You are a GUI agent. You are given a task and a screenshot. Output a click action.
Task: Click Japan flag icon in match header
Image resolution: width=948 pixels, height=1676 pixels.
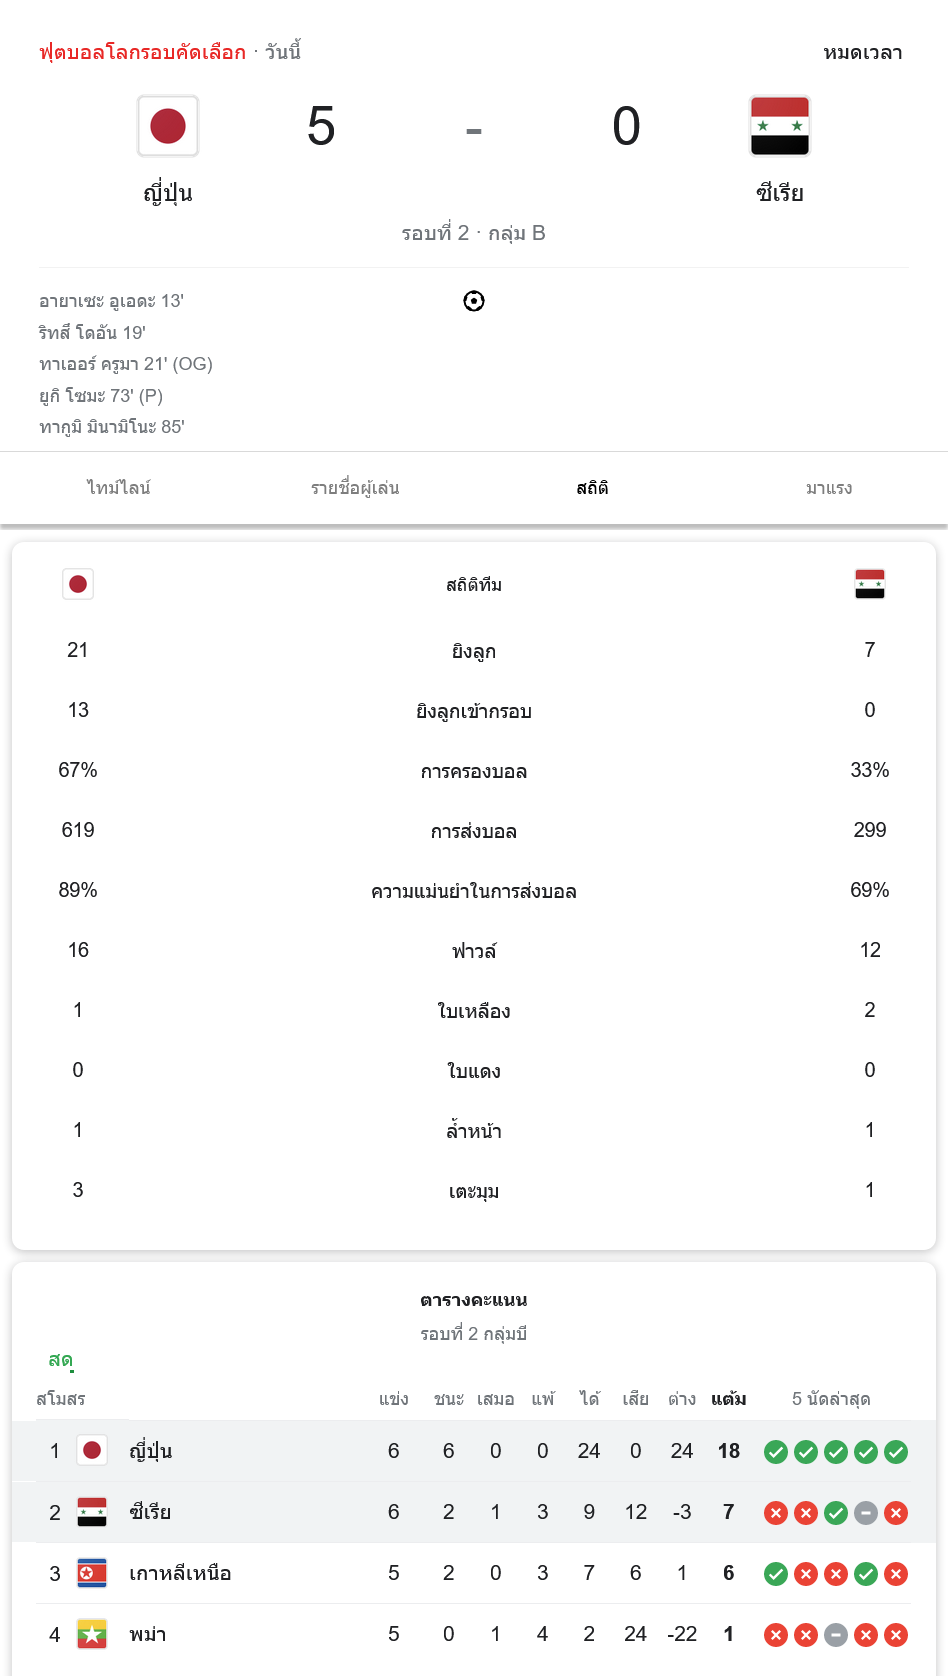point(168,126)
